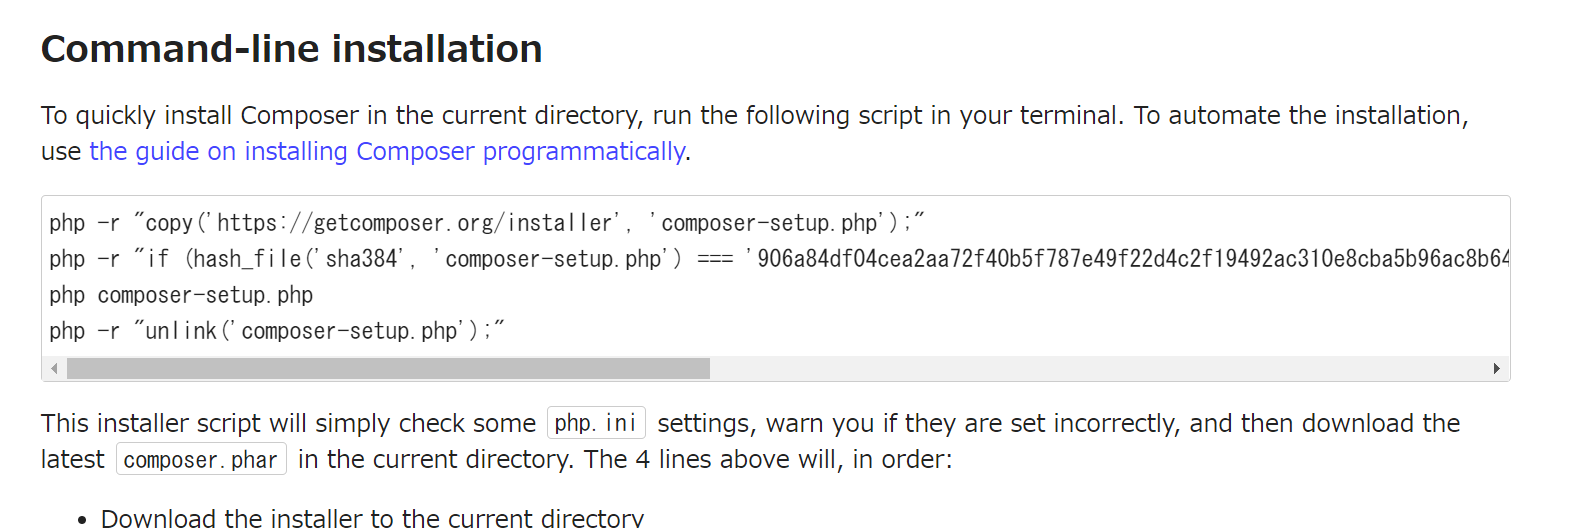Click the code block's right scroll arrow
This screenshot has height=528, width=1590.
(x=1497, y=368)
